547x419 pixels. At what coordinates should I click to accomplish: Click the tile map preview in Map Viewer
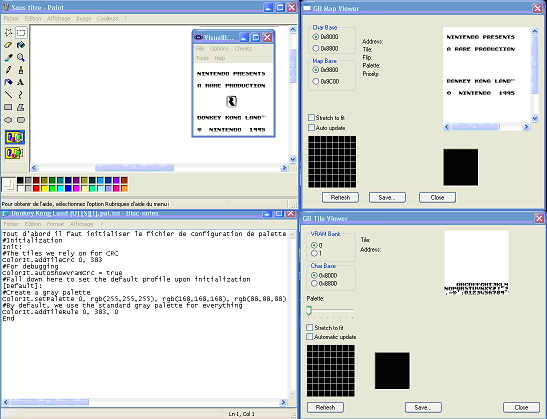pyautogui.click(x=487, y=75)
